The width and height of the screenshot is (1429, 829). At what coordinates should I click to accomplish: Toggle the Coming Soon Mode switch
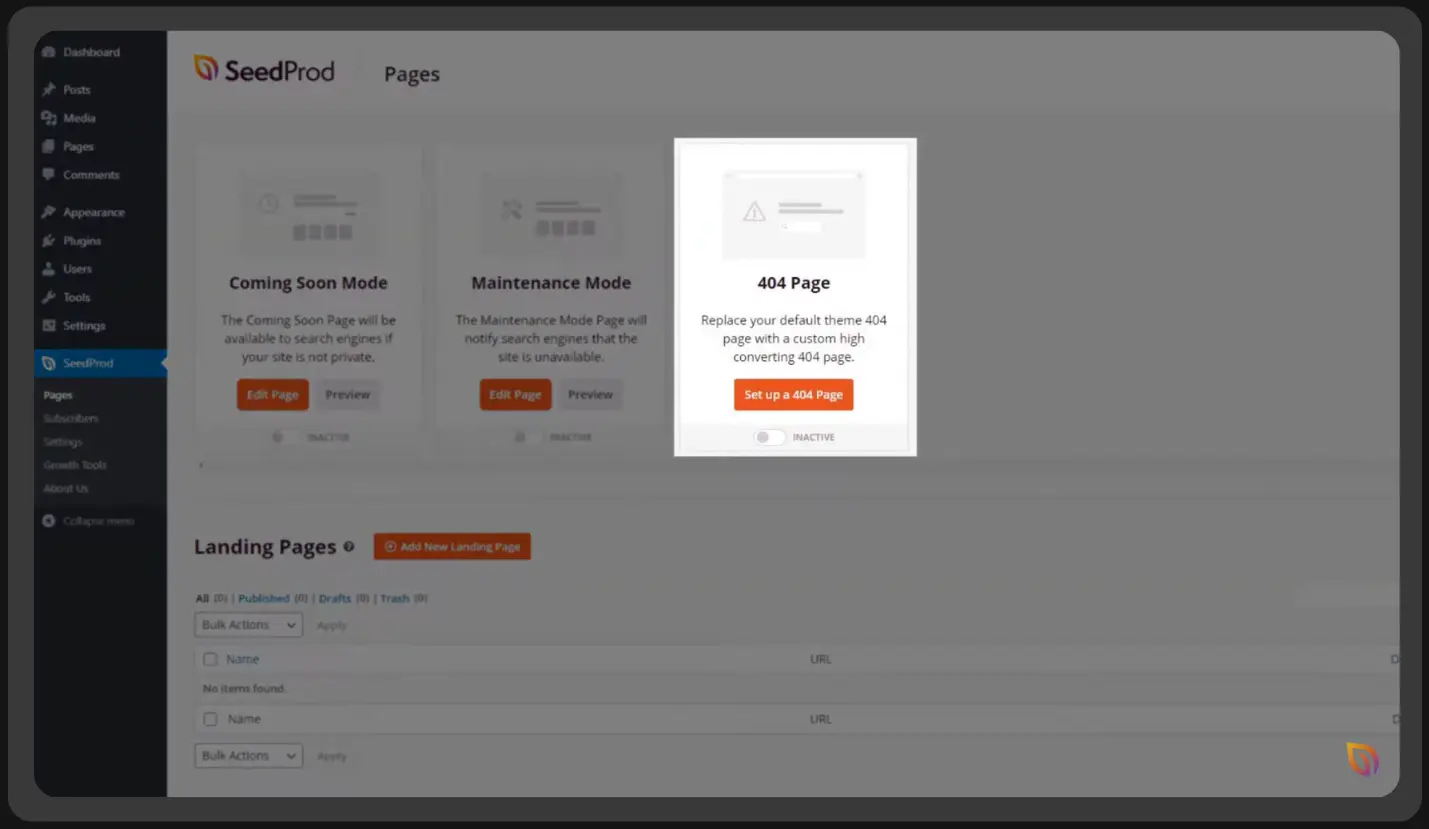[x=284, y=437]
